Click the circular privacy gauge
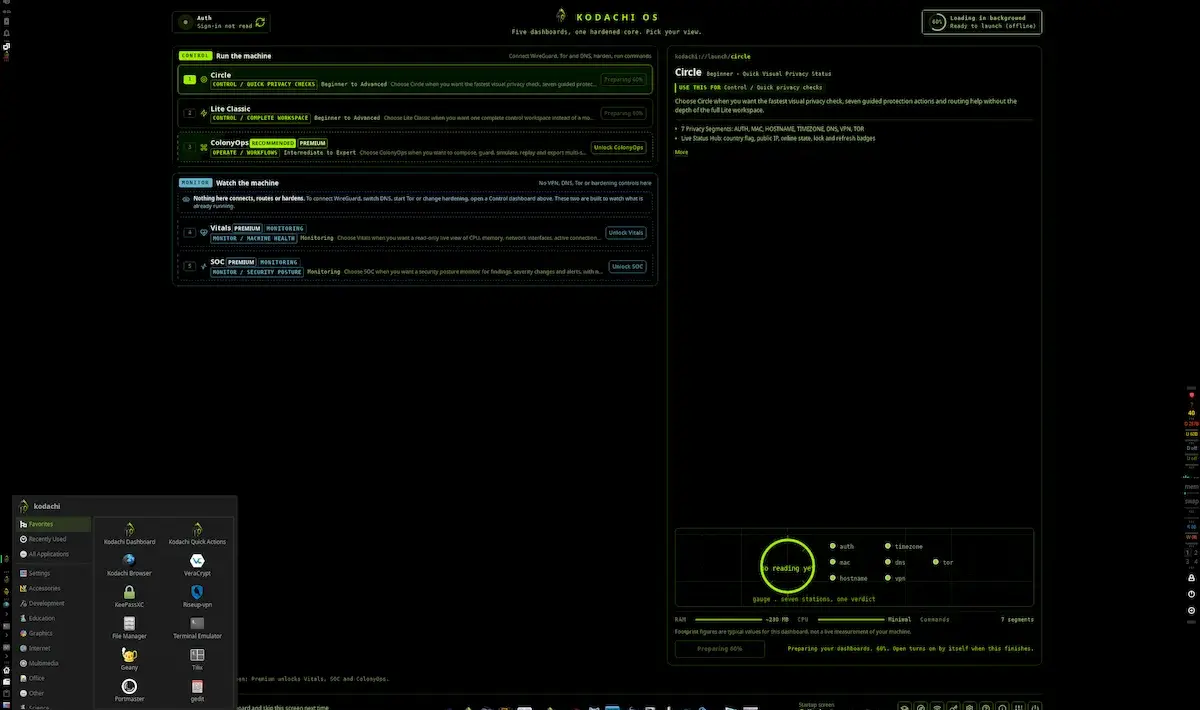The width and height of the screenshot is (1200, 710). click(787, 567)
